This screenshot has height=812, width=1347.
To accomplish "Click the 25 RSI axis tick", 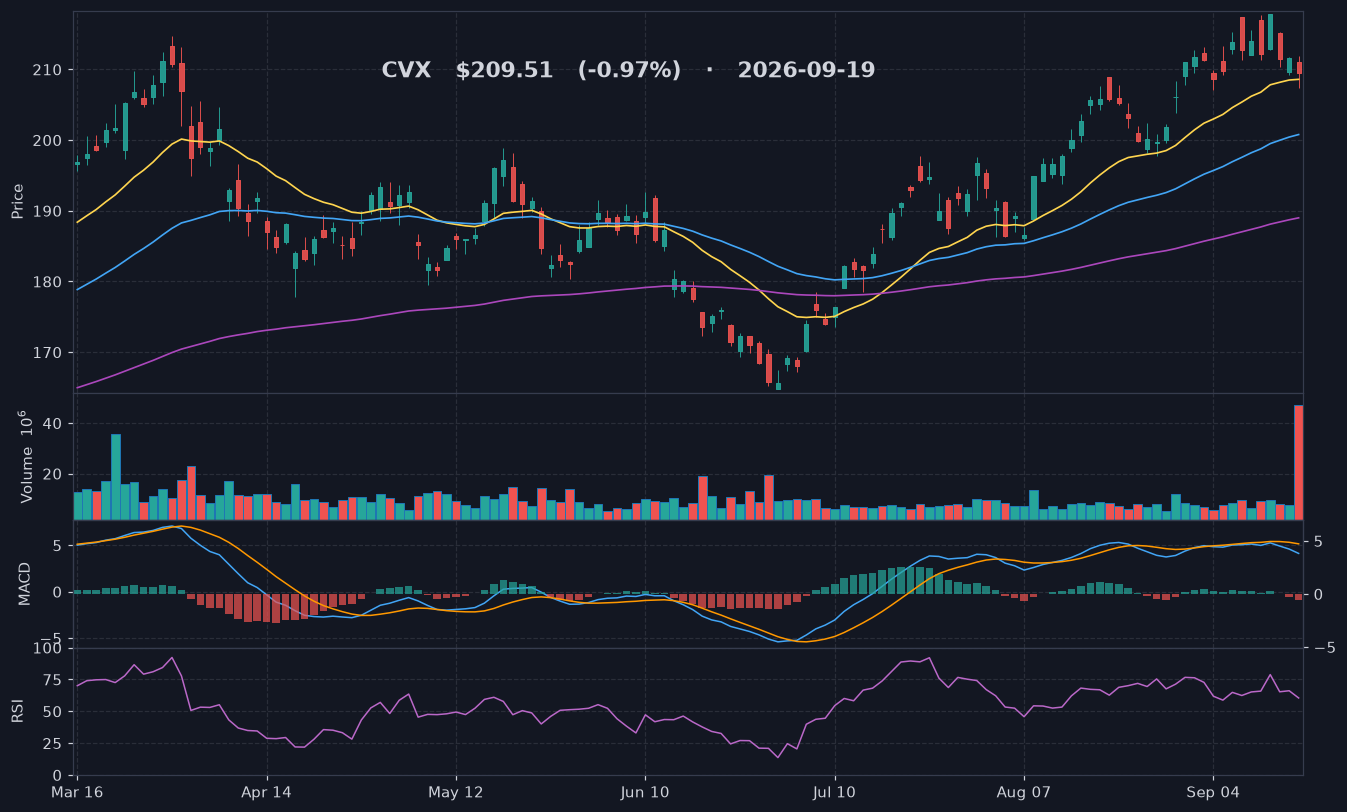I will pos(54,745).
